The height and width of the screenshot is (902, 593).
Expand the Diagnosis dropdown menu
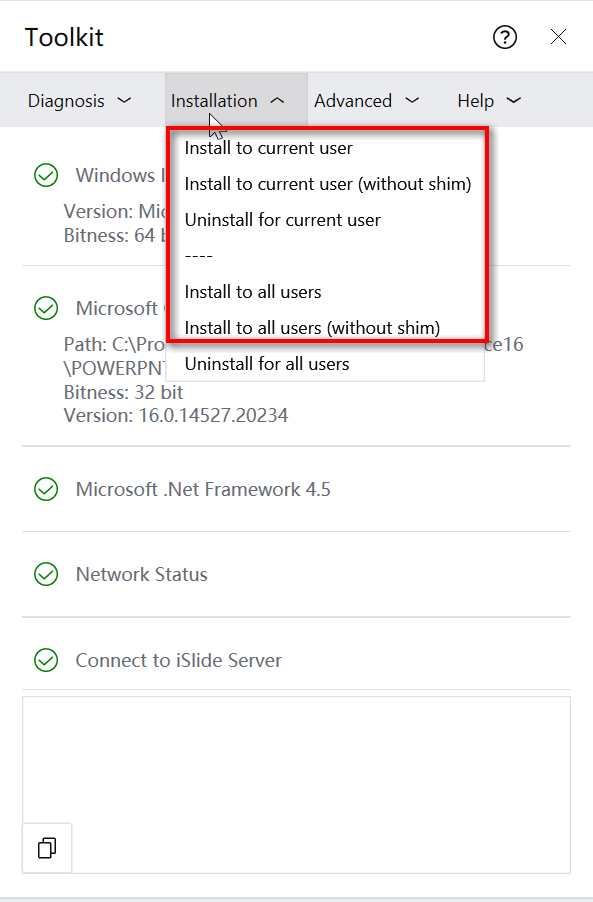79,101
